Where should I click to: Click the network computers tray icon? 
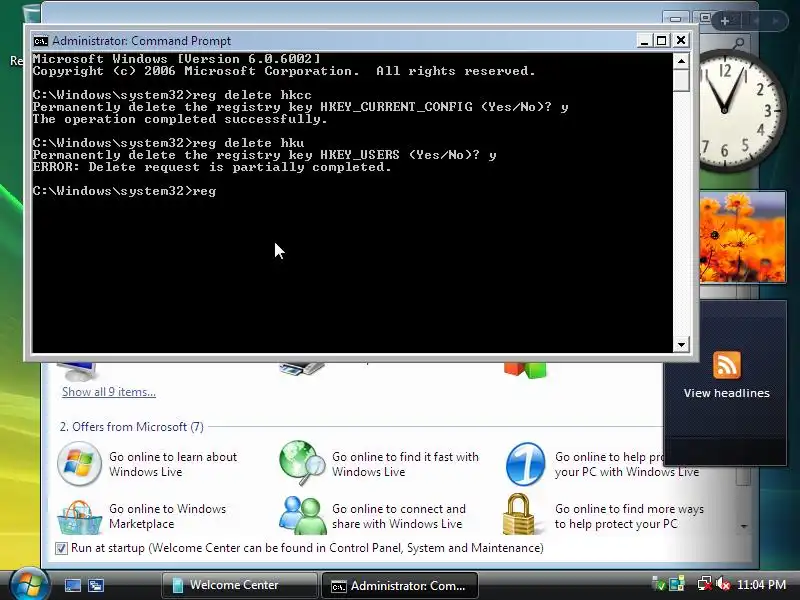pyautogui.click(x=677, y=584)
